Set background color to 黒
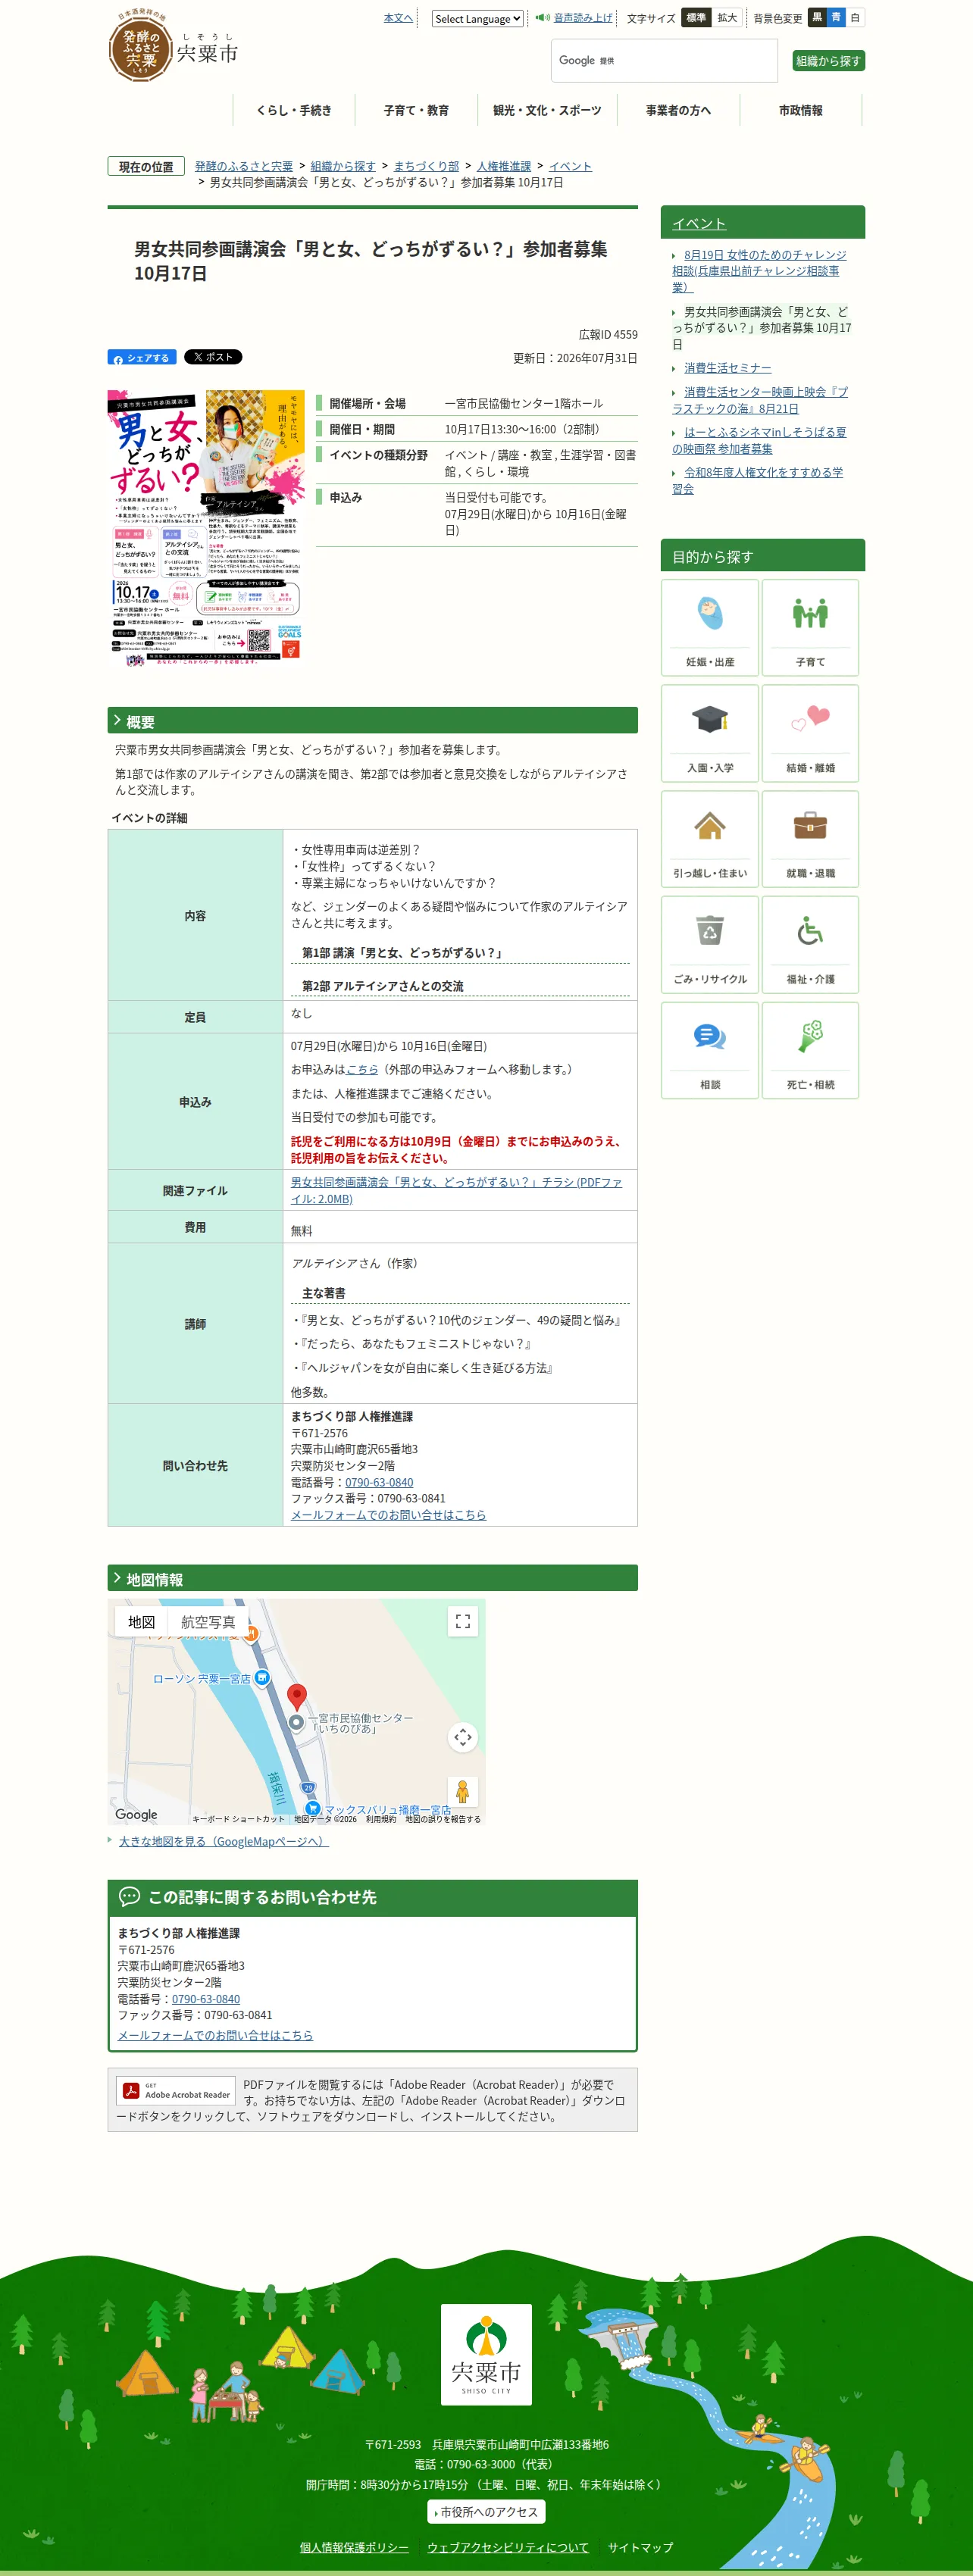Screen dimensions: 973x2576 coord(817,17)
